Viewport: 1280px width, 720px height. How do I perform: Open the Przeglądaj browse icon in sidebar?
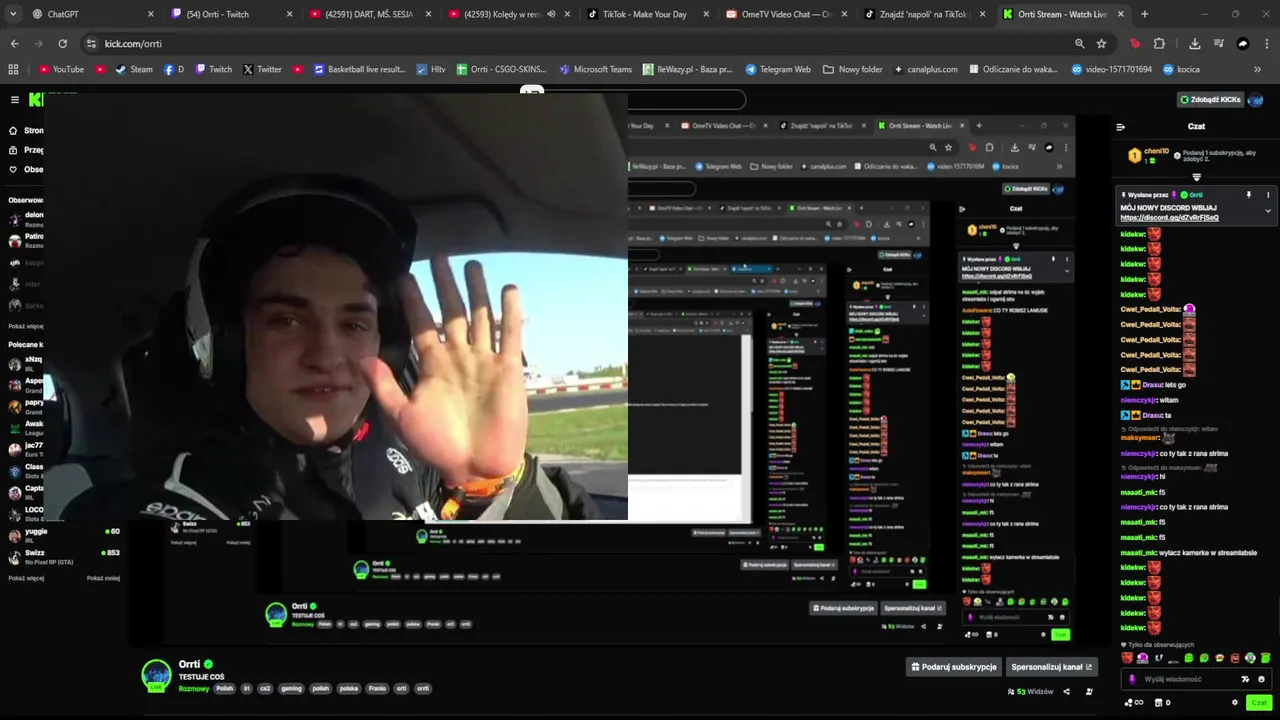13,150
